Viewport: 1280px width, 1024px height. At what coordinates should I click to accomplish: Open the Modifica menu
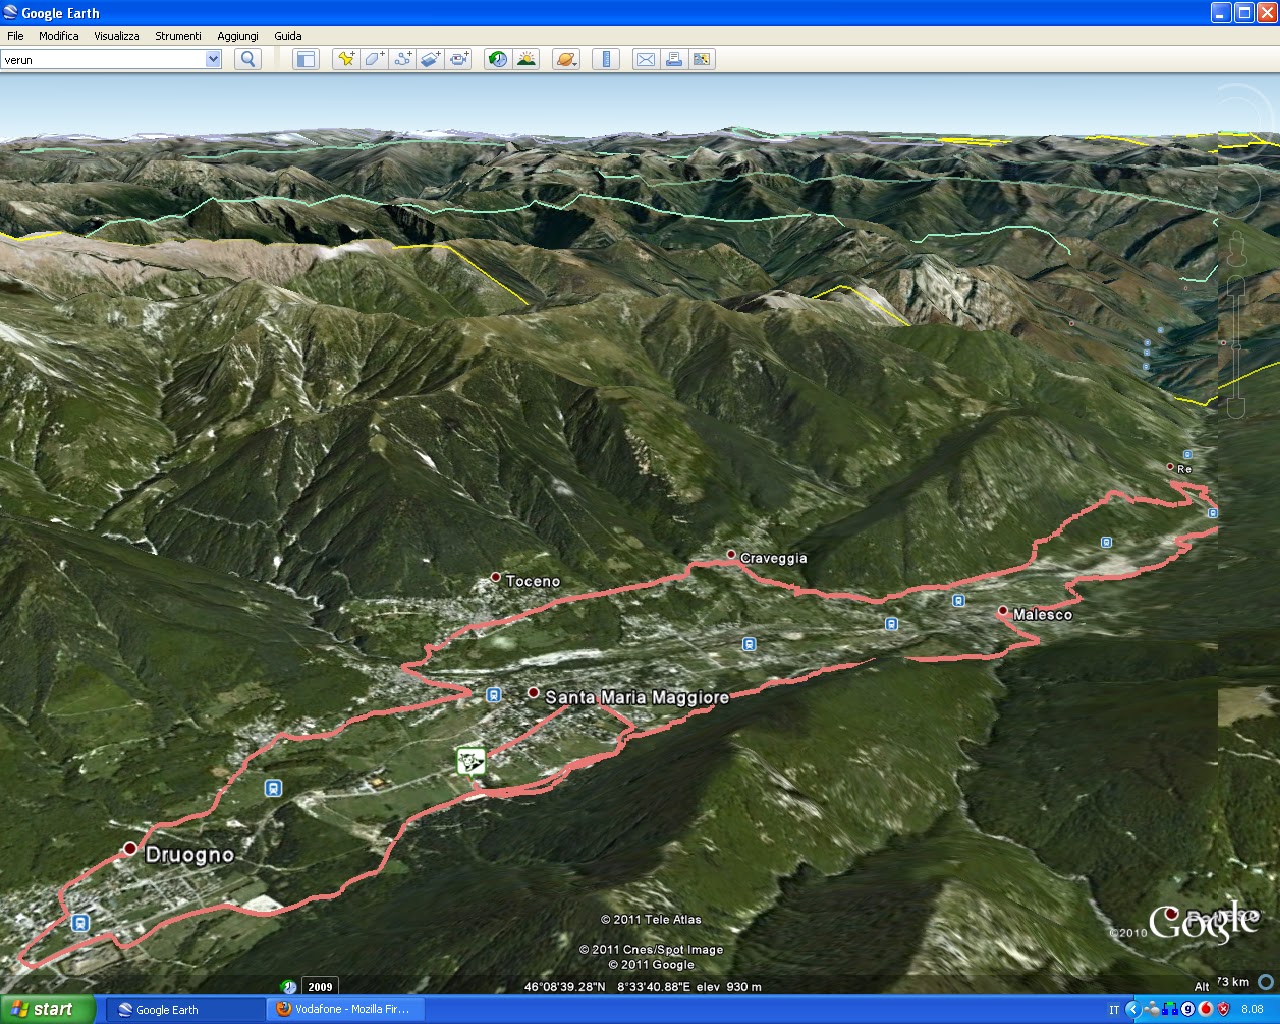59,36
